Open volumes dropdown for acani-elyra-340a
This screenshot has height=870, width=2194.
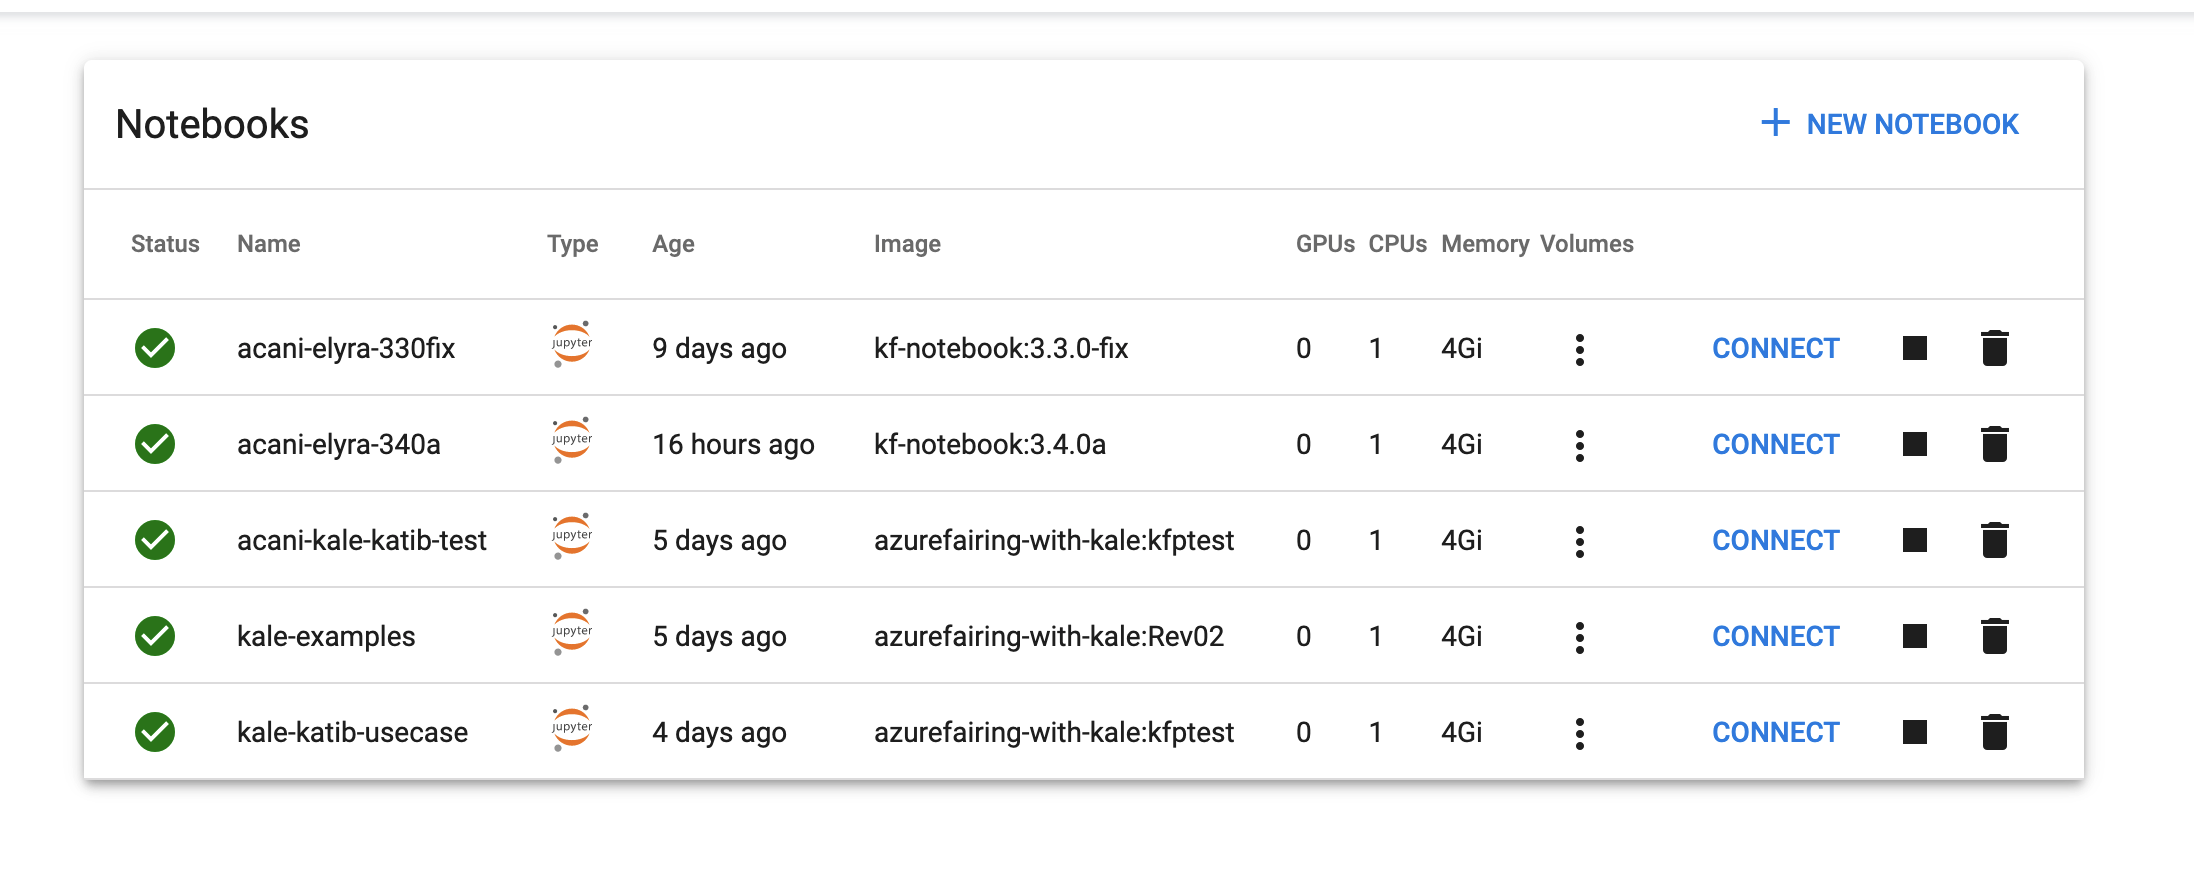click(x=1580, y=445)
